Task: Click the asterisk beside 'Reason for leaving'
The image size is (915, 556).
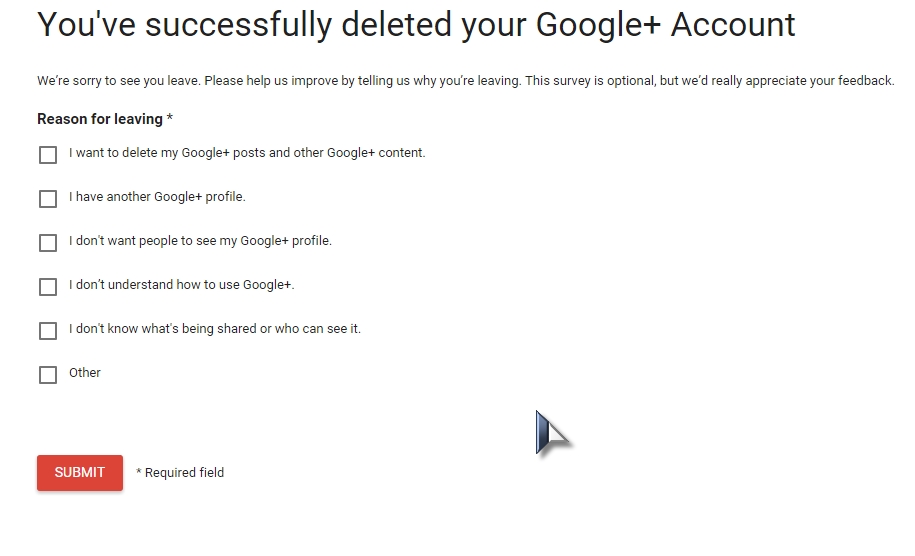Action: (x=170, y=117)
